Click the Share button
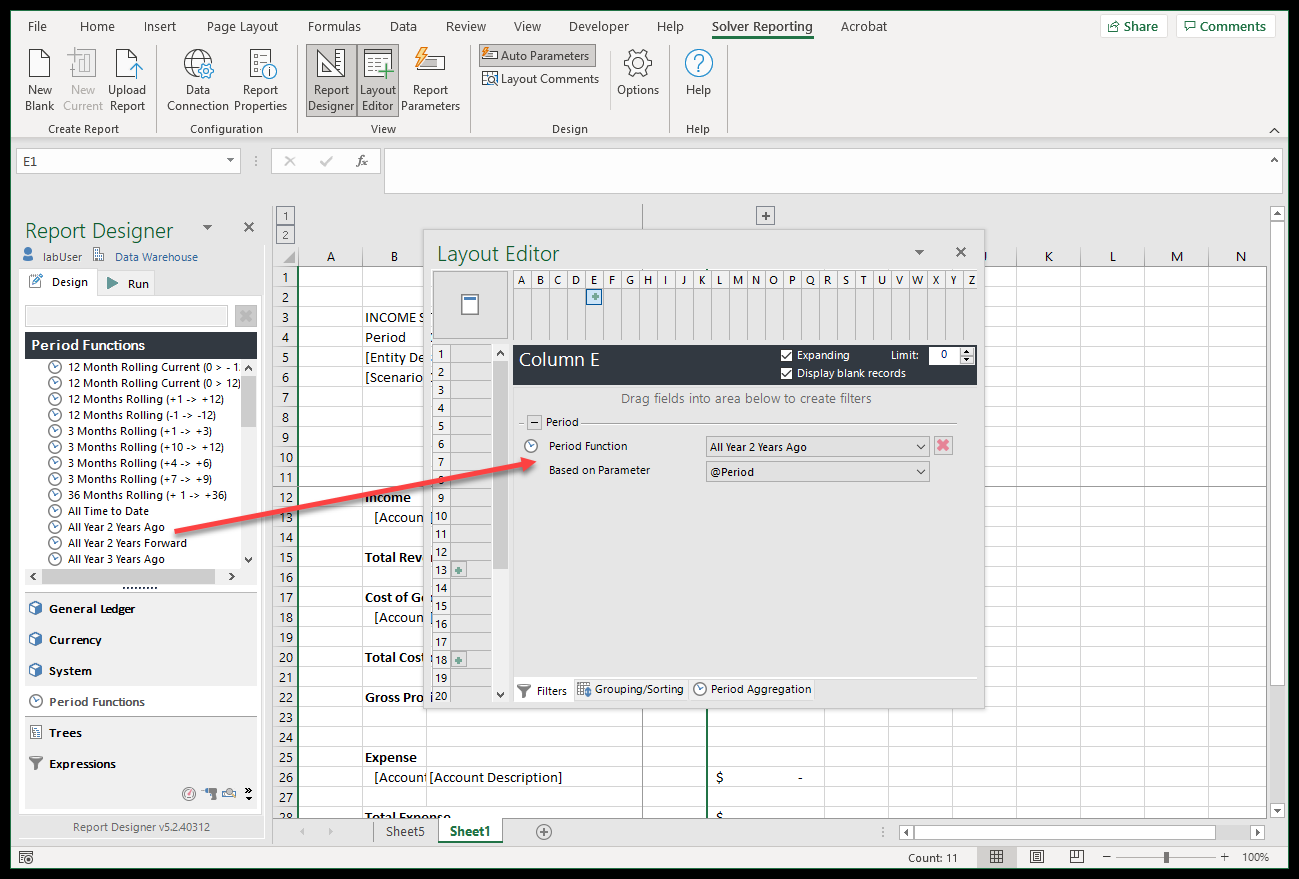Viewport: 1299px width, 879px height. tap(1132, 27)
